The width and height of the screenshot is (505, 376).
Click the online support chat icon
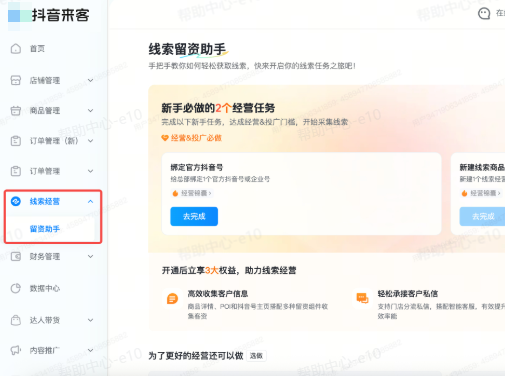coord(484,13)
